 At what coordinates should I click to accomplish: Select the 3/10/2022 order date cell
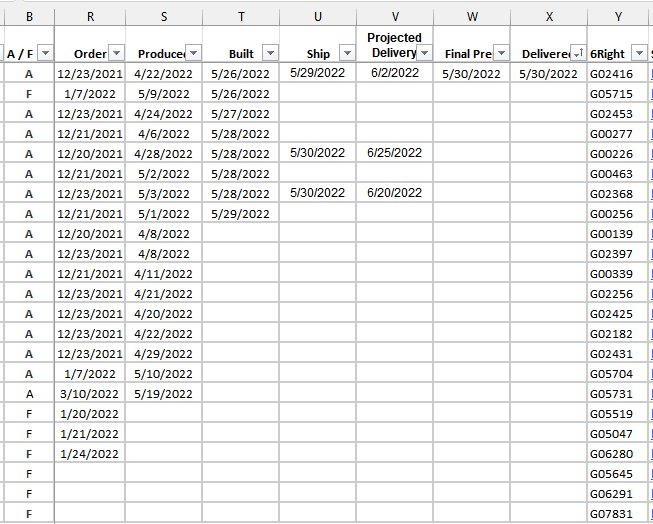point(90,394)
